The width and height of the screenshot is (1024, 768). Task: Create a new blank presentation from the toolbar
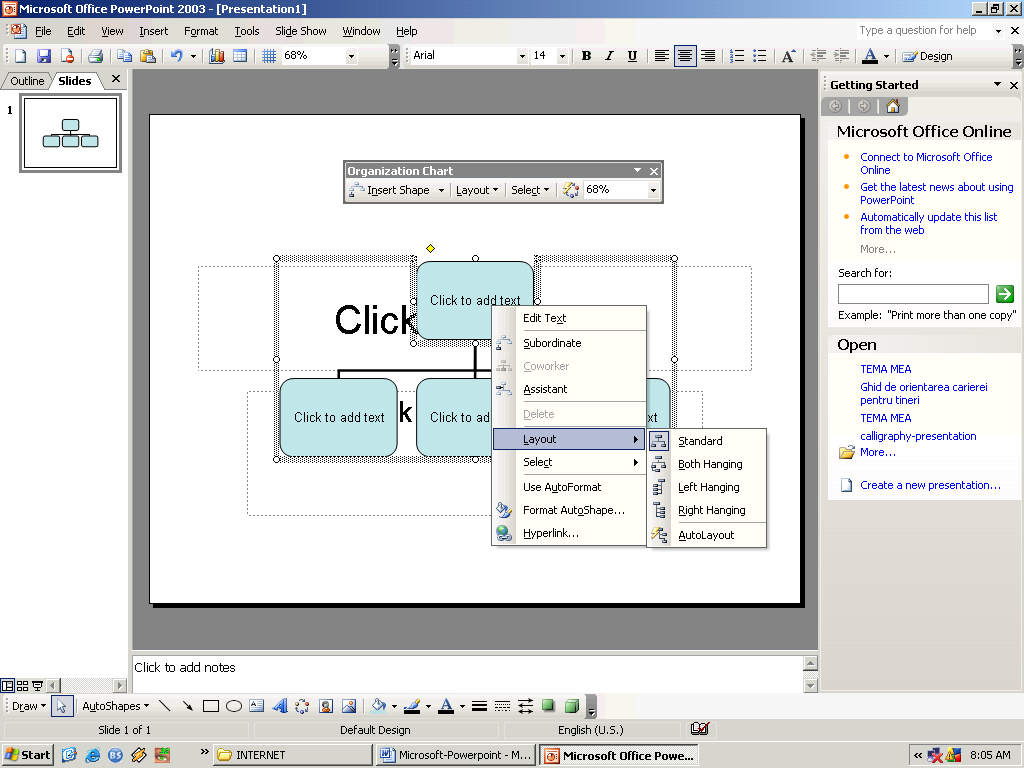pyautogui.click(x=20, y=56)
